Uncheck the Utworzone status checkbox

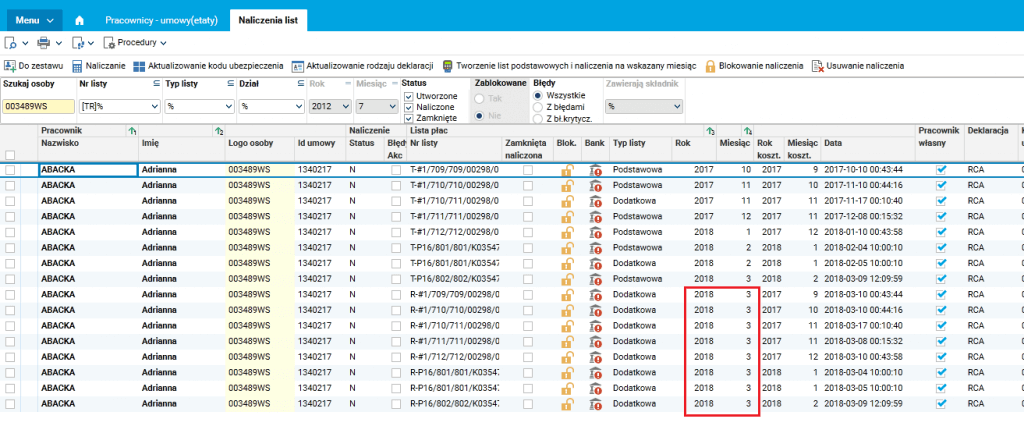pyautogui.click(x=409, y=97)
